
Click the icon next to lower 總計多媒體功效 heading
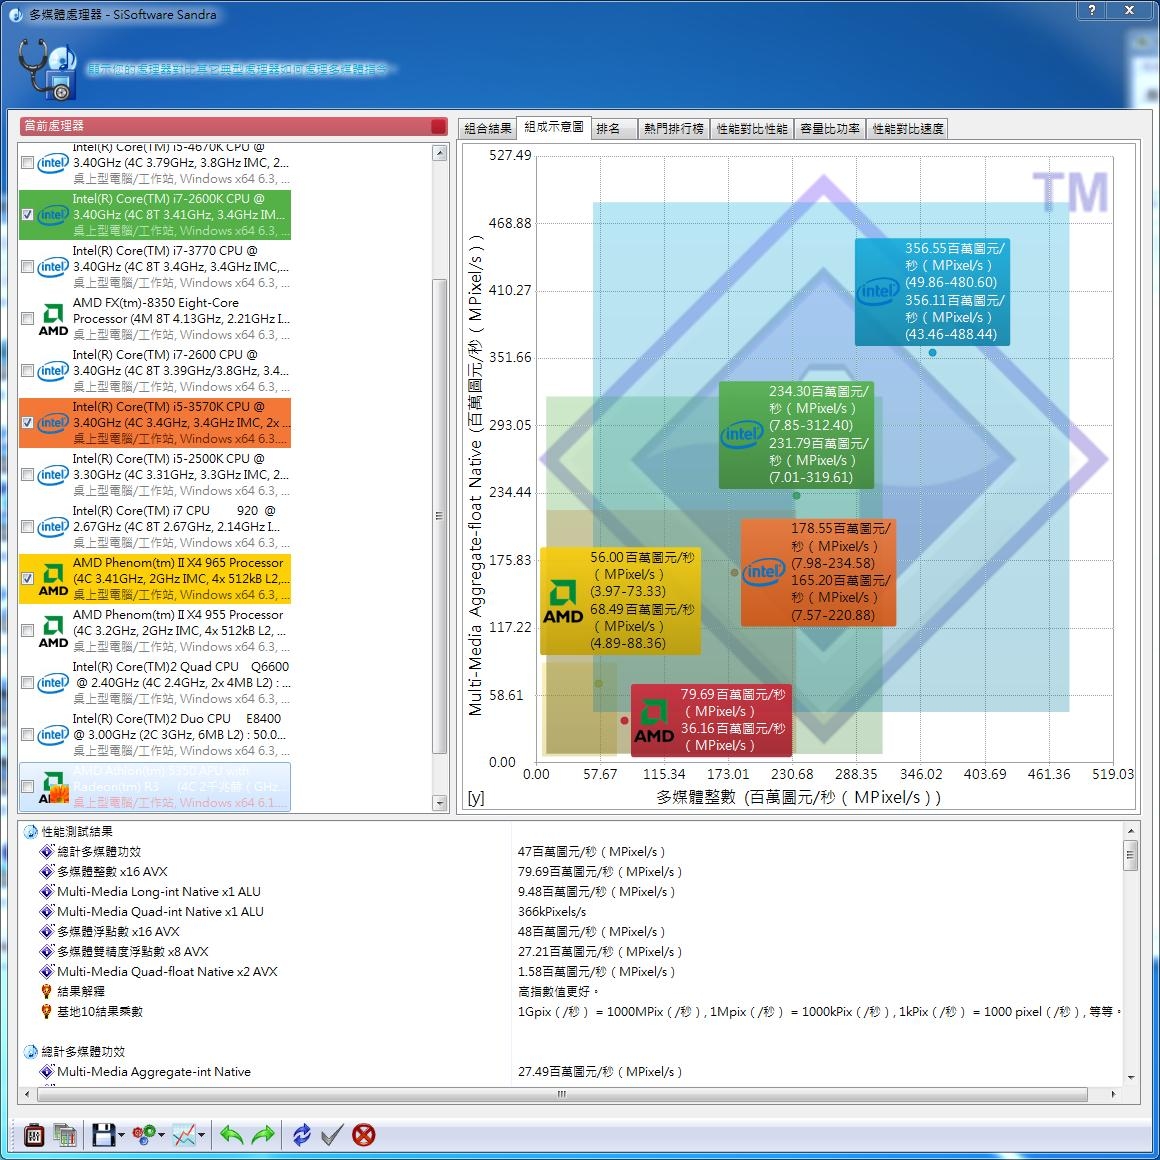pyautogui.click(x=31, y=1051)
